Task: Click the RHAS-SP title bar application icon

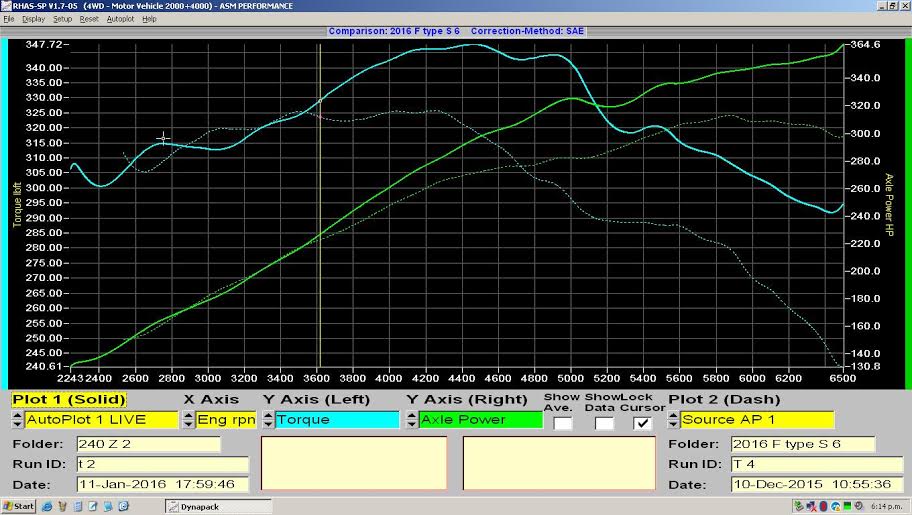Action: point(6,6)
